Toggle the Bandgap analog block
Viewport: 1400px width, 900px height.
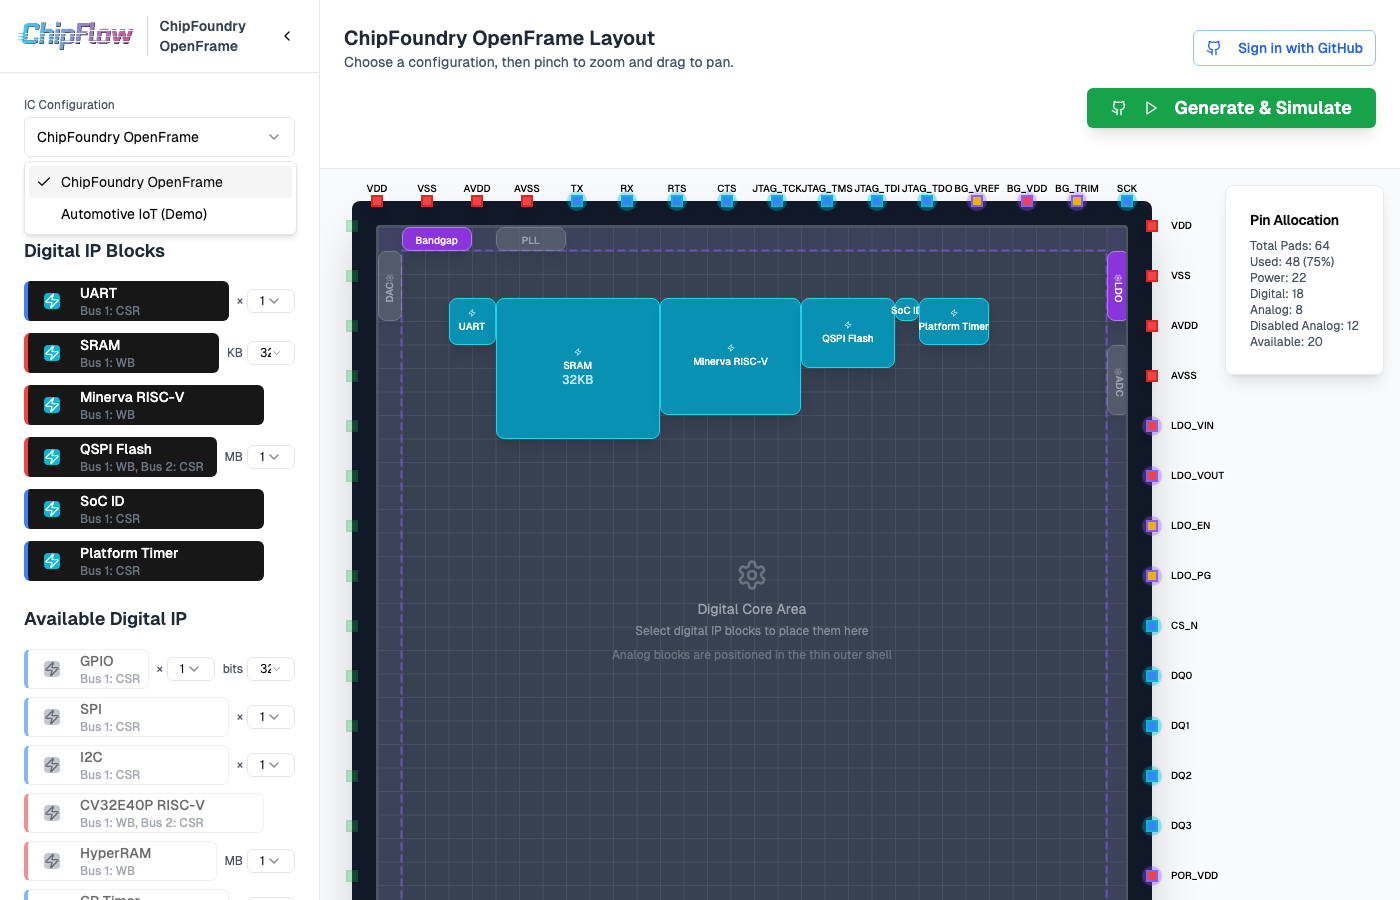(x=436, y=240)
